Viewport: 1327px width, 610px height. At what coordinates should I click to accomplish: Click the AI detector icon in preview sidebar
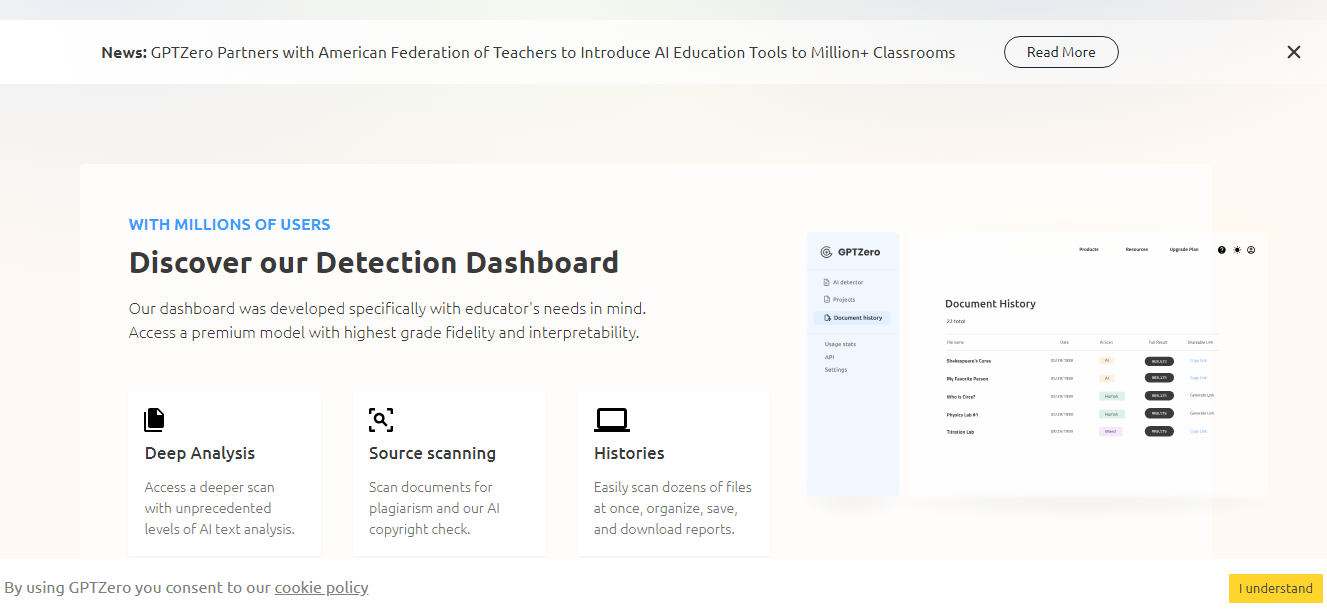pos(826,283)
